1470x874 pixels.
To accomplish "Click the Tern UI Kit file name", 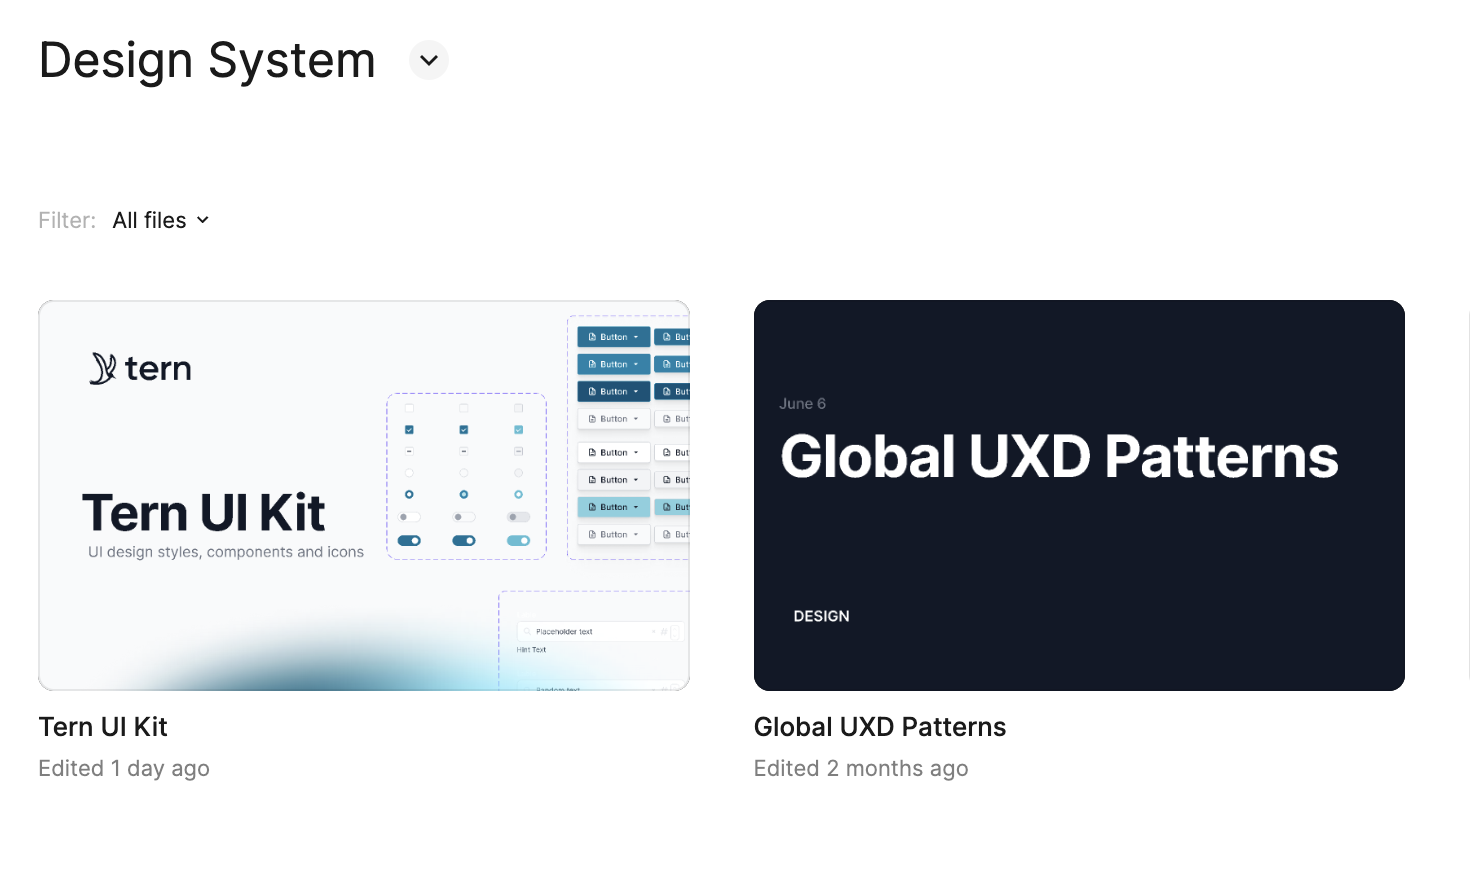I will pyautogui.click(x=103, y=727).
